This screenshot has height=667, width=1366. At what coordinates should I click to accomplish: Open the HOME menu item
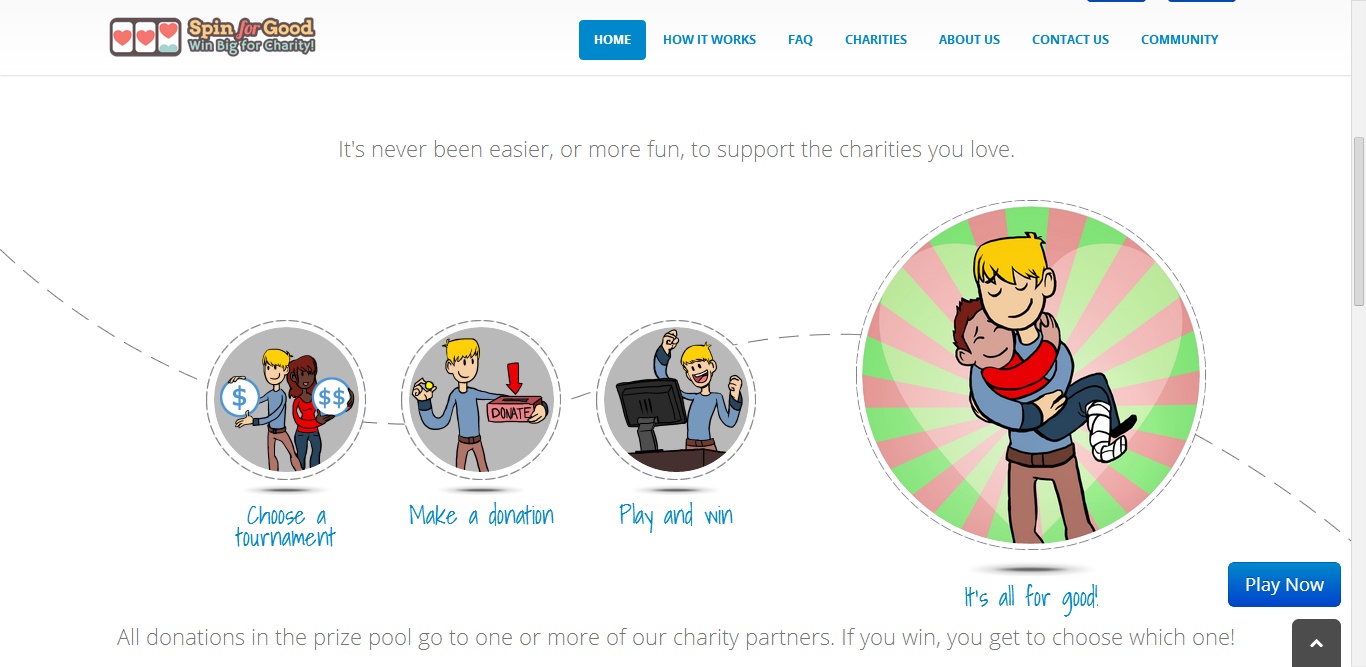click(612, 40)
